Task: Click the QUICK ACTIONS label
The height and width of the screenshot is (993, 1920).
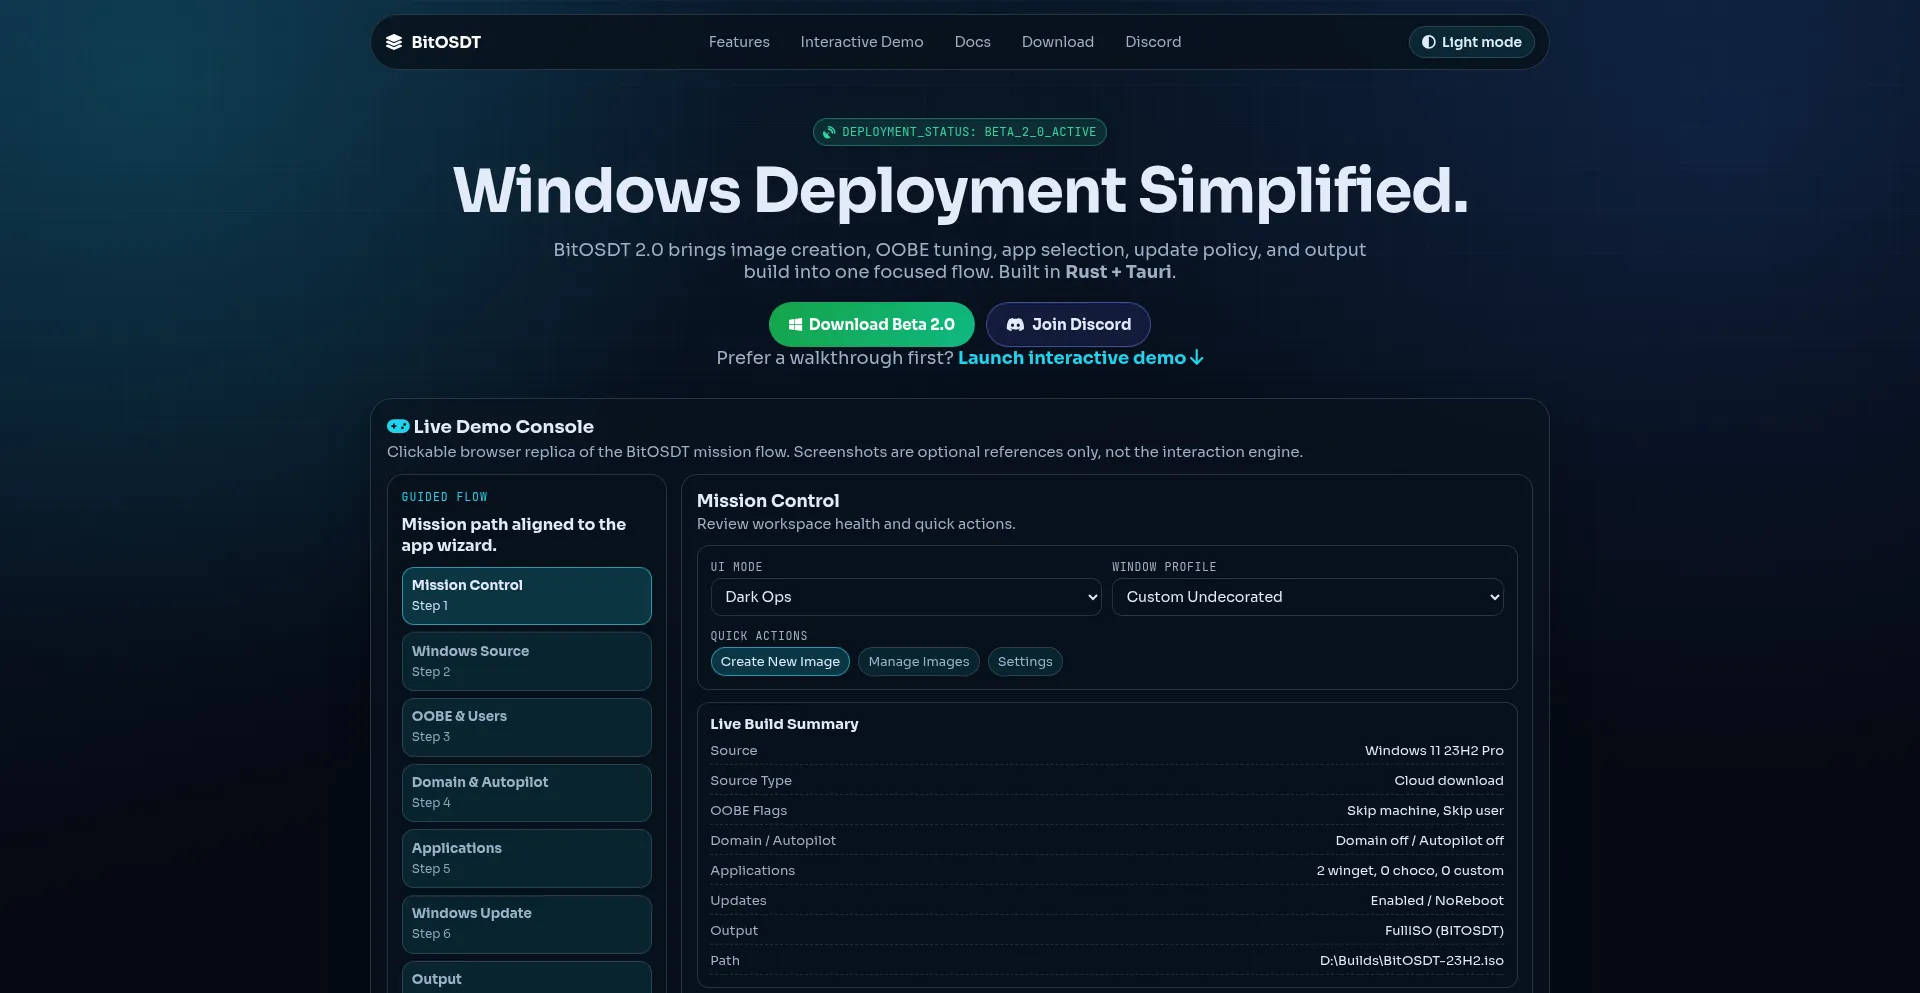Action: [759, 636]
